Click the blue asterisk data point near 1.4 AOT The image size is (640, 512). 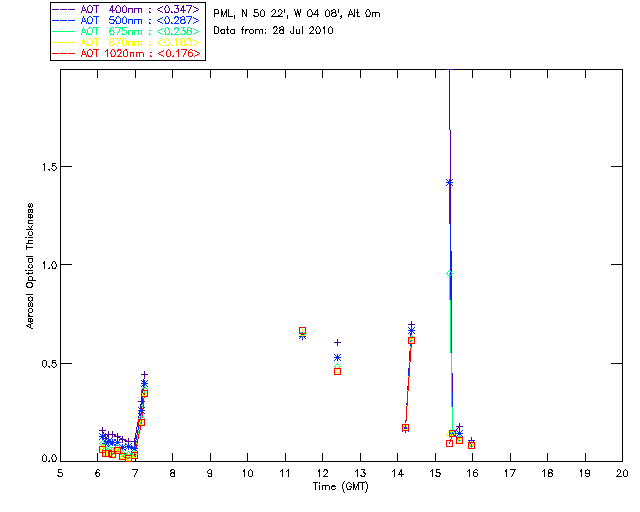coord(449,183)
